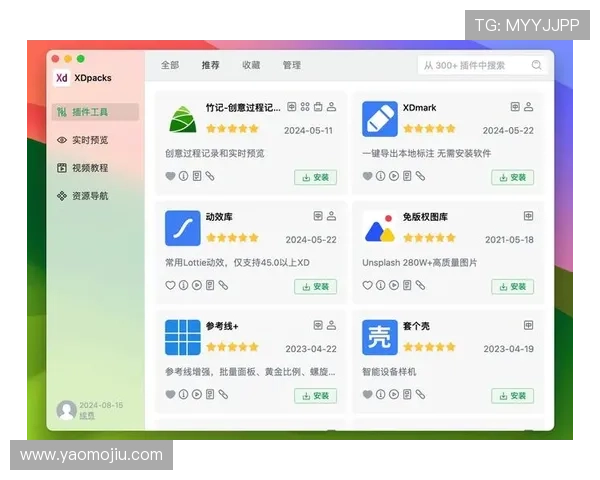This screenshot has height=480, width=600.
Task: Install the 套个壳 plugin
Action: click(x=513, y=396)
